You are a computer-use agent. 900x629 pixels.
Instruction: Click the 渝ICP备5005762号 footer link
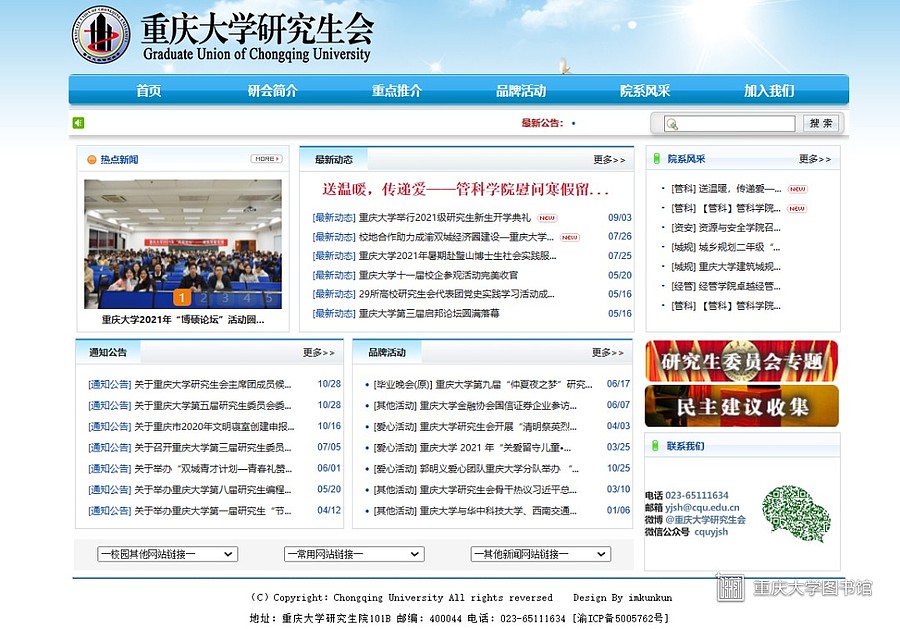pyautogui.click(x=620, y=619)
